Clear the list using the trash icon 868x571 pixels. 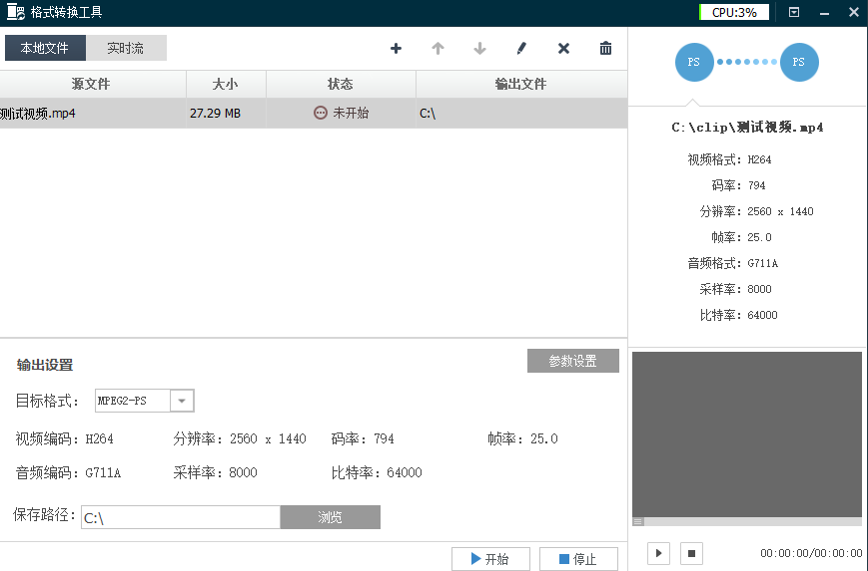pyautogui.click(x=605, y=48)
